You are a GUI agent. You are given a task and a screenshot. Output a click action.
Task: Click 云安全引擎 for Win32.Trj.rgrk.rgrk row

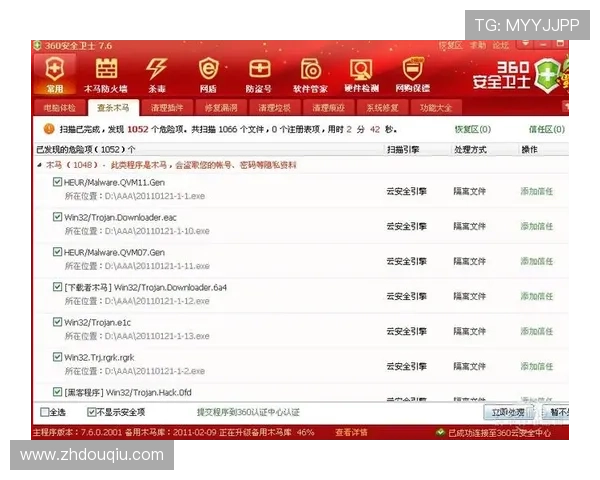(406, 366)
